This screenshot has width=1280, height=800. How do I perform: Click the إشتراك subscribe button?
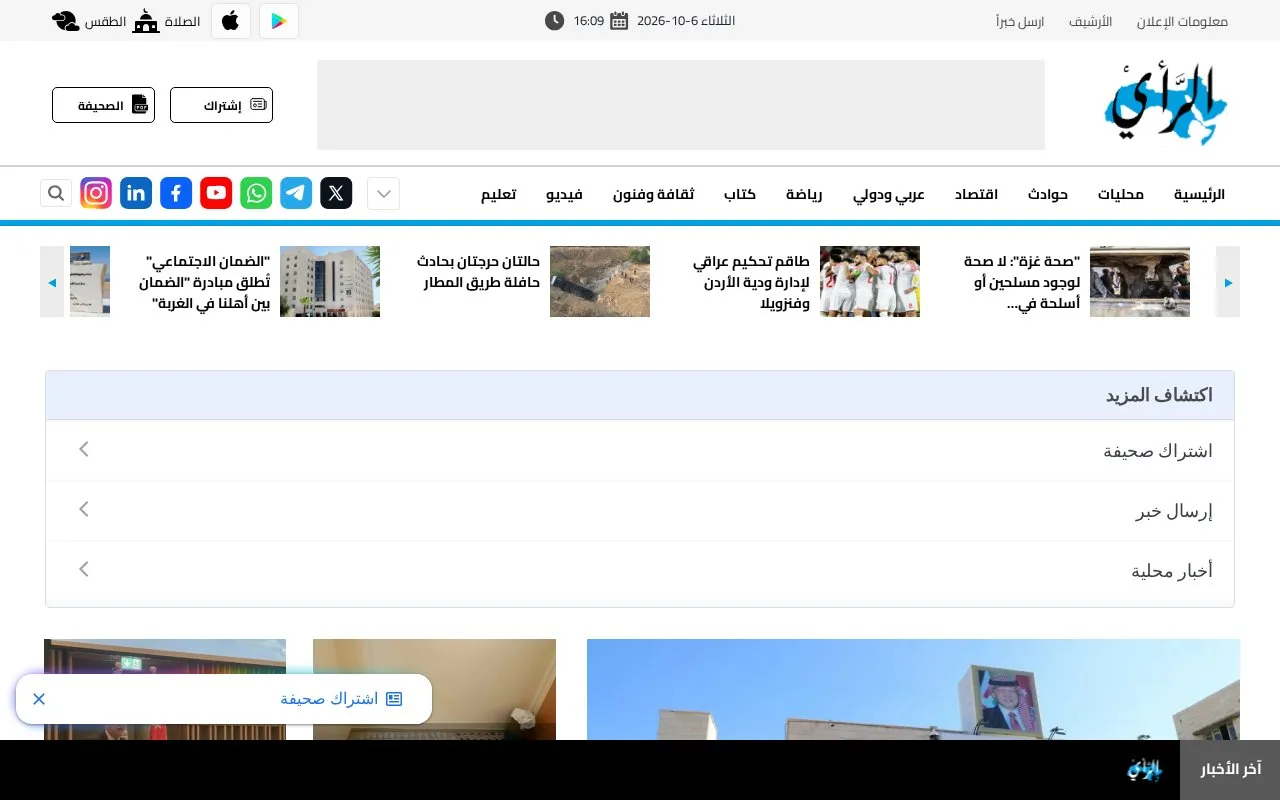pyautogui.click(x=221, y=105)
